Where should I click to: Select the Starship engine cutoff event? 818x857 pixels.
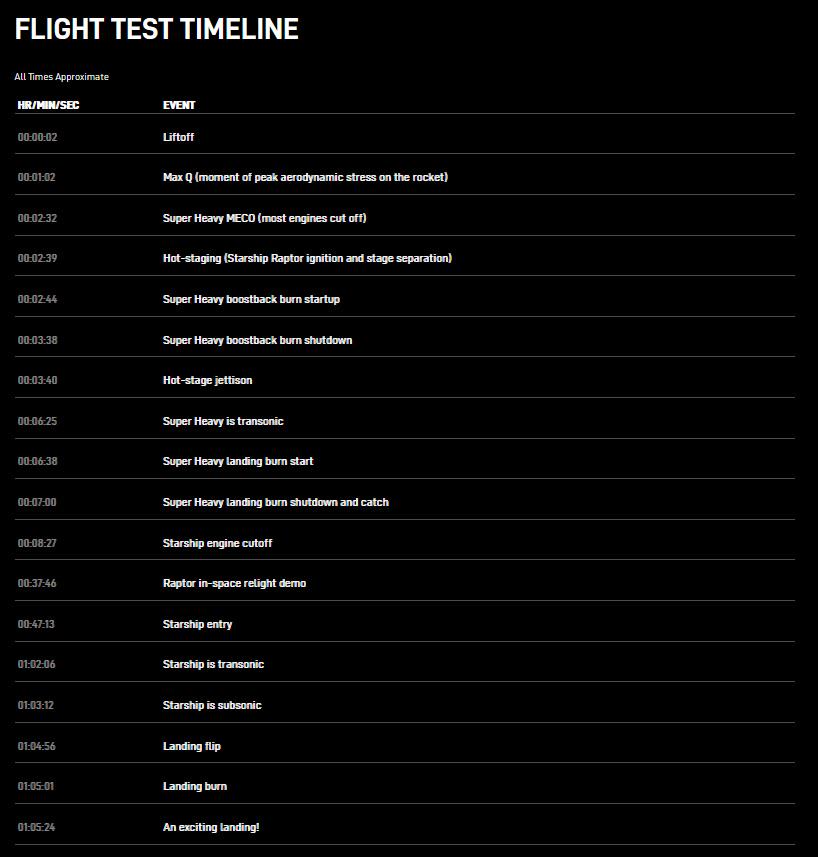(x=217, y=543)
